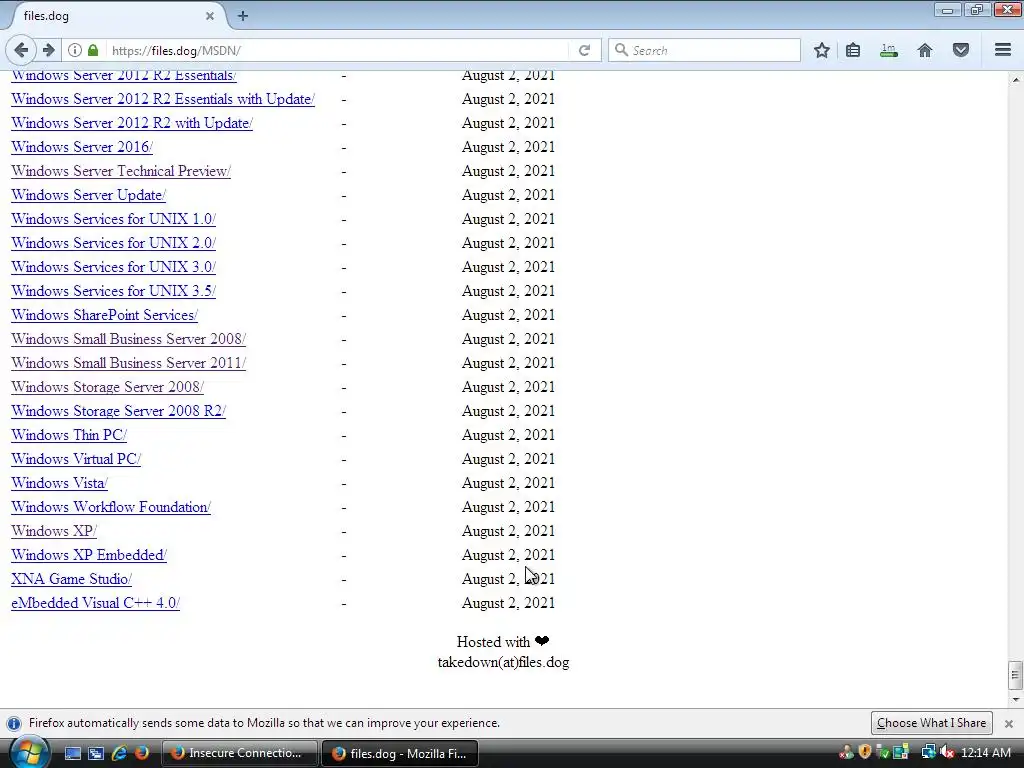Open Windows Services for UNIX 2.0

pyautogui.click(x=113, y=243)
